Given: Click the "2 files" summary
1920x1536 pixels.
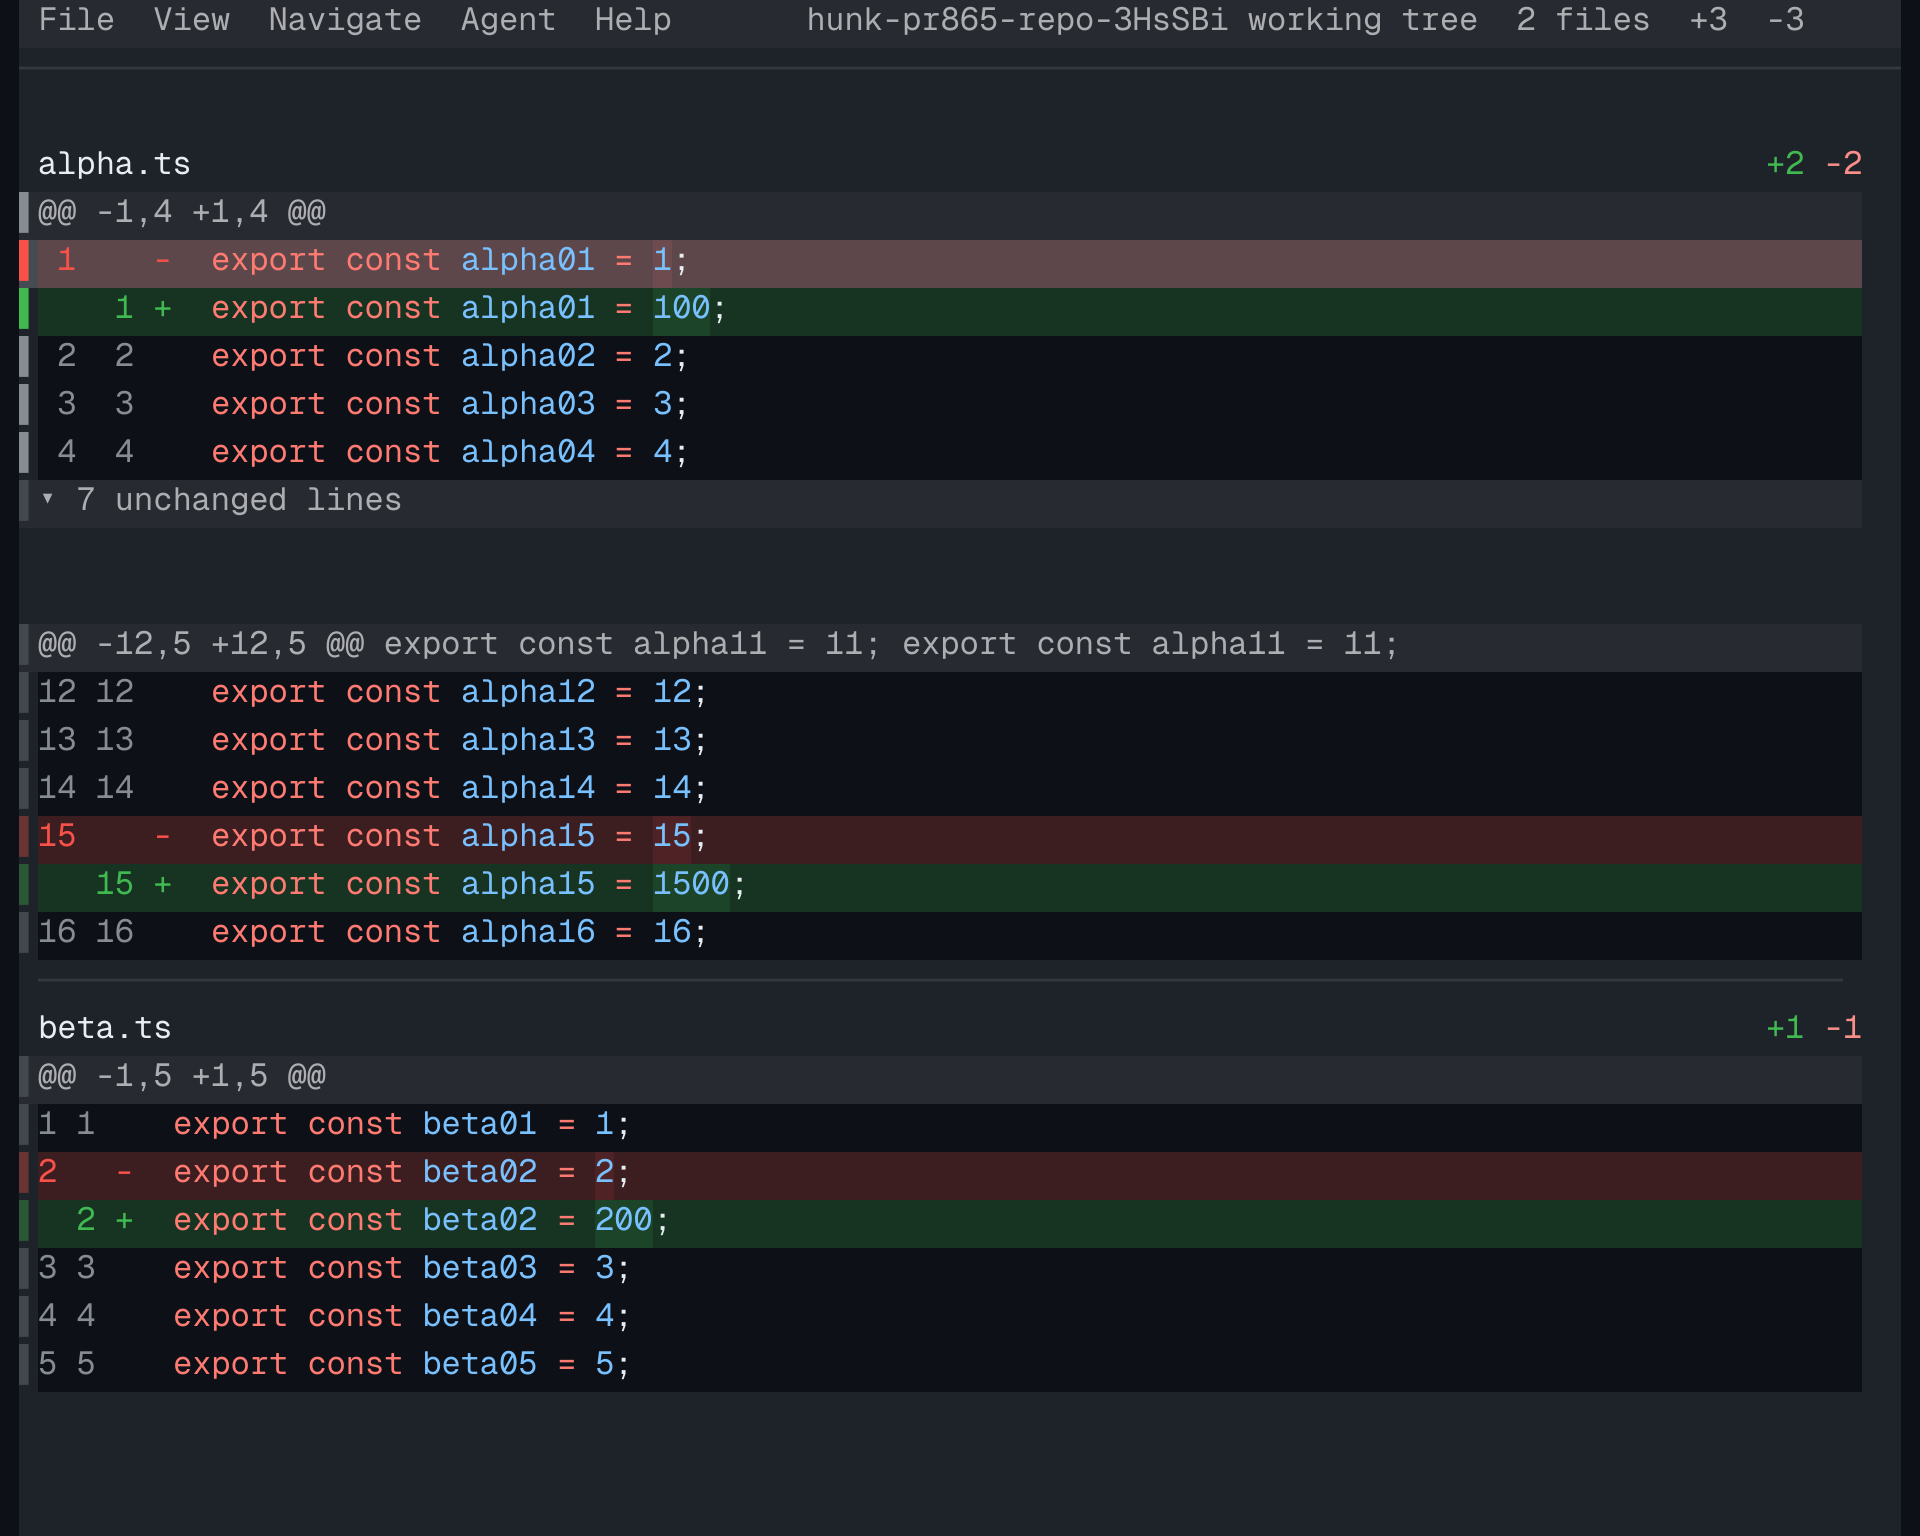Looking at the screenshot, I should click(x=1582, y=20).
